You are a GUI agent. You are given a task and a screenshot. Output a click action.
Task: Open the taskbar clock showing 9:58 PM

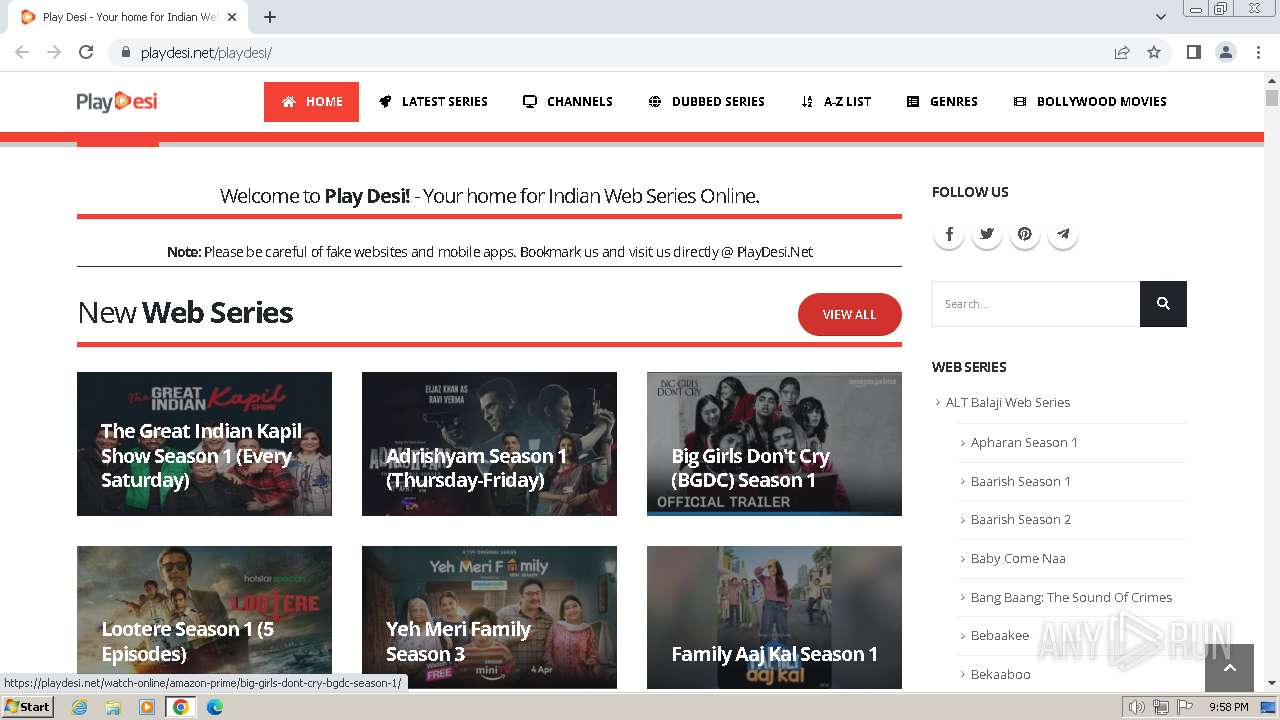1228,707
